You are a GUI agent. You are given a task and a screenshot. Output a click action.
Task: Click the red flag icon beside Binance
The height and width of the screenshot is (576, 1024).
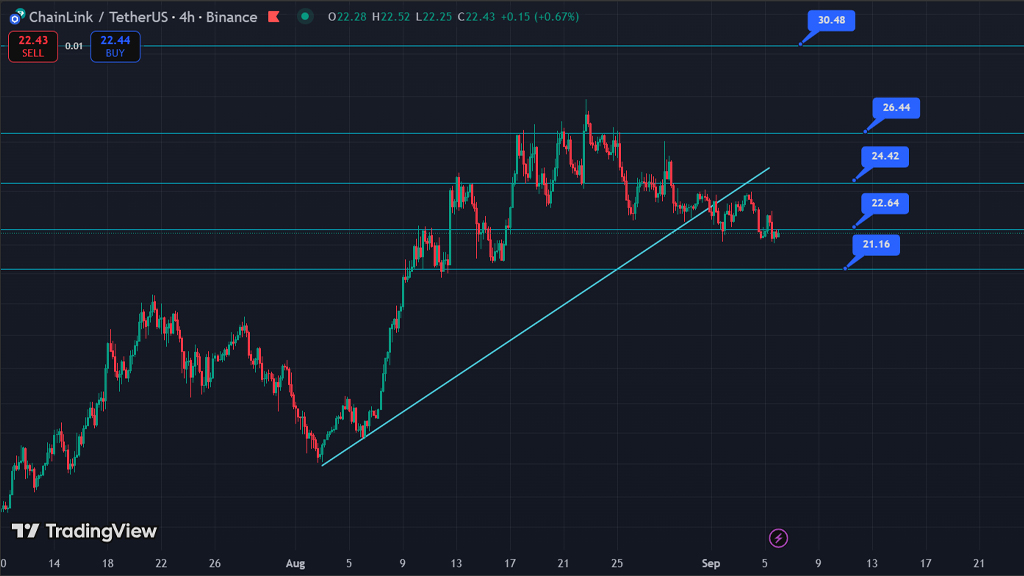click(x=273, y=17)
